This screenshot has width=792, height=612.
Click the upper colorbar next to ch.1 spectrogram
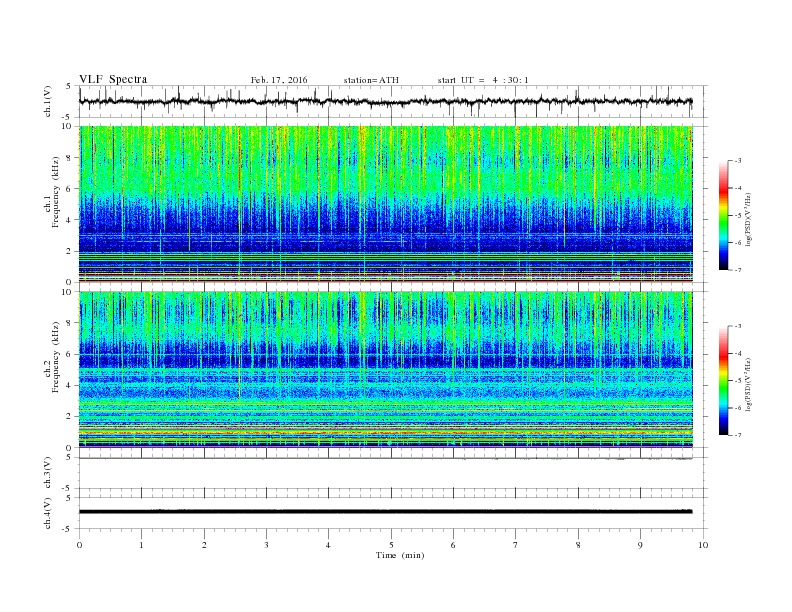pos(723,215)
